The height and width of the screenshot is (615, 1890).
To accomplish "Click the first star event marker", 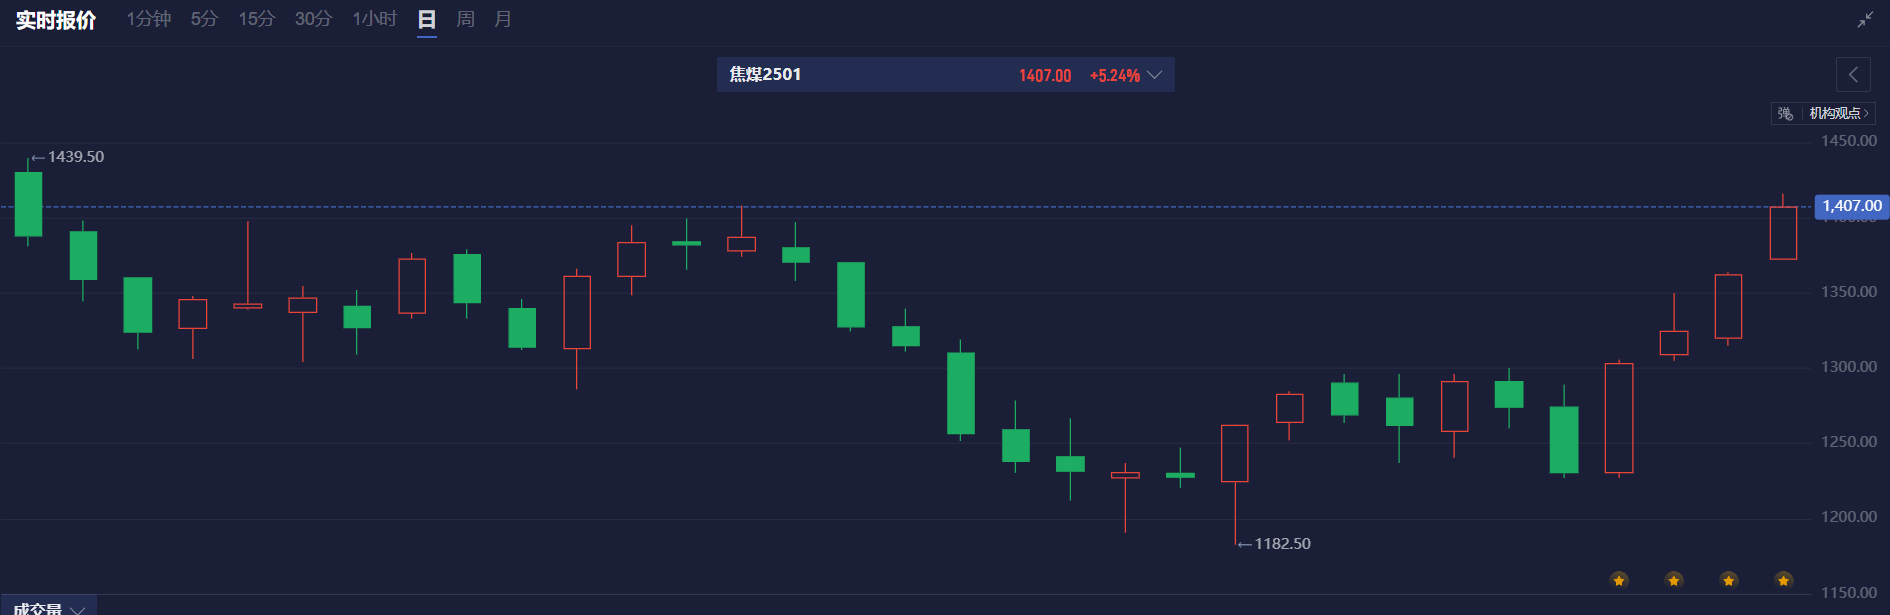I will tap(1619, 580).
